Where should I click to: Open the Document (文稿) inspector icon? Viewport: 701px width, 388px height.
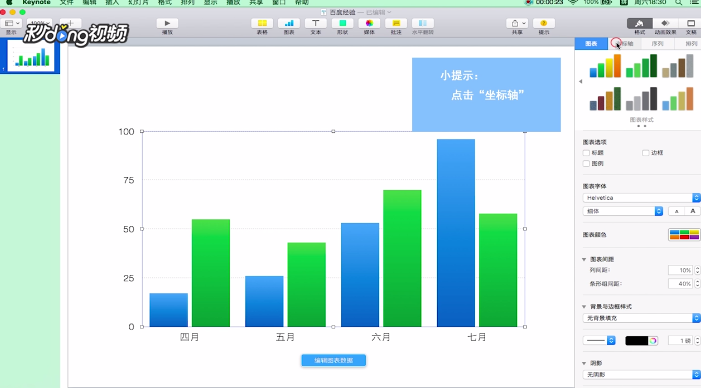(x=691, y=23)
